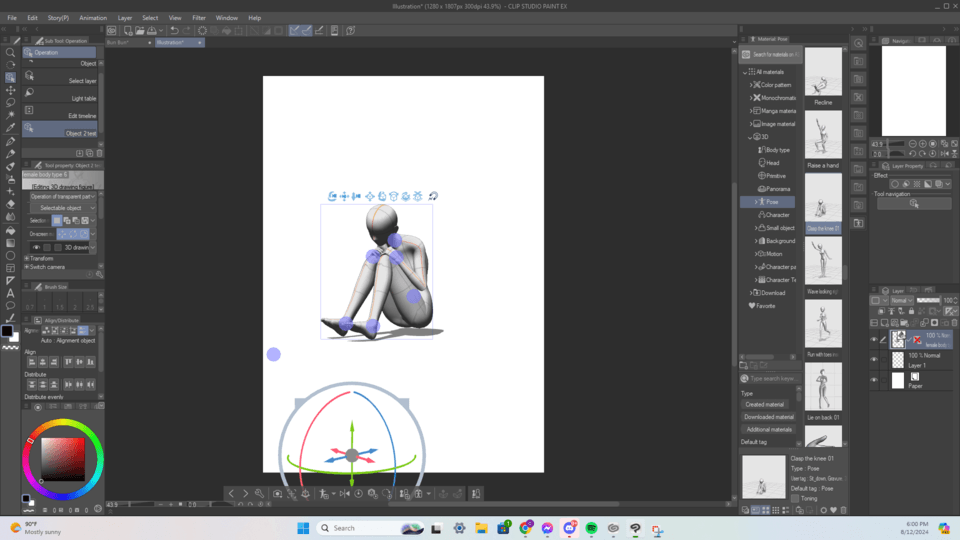Viewport: 960px width, 540px height.
Task: Select the Fill bucket tool
Action: tap(10, 230)
